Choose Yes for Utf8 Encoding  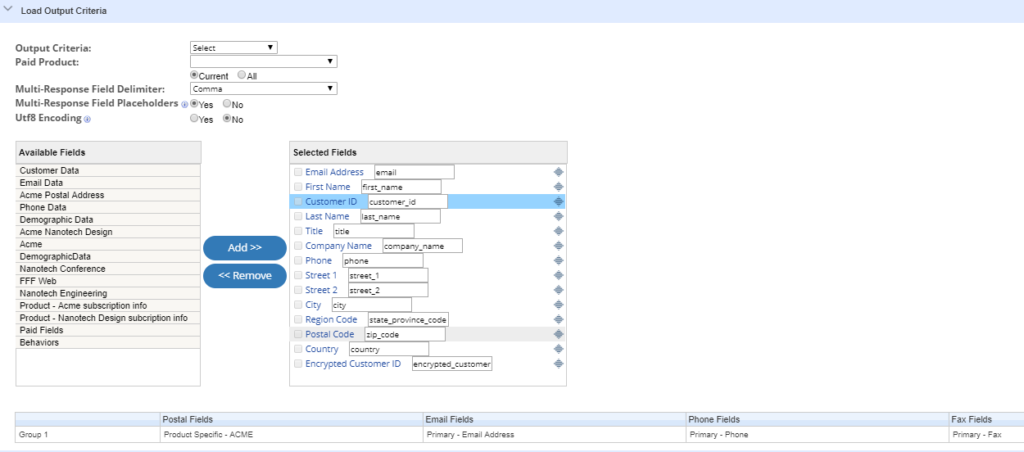(x=194, y=119)
